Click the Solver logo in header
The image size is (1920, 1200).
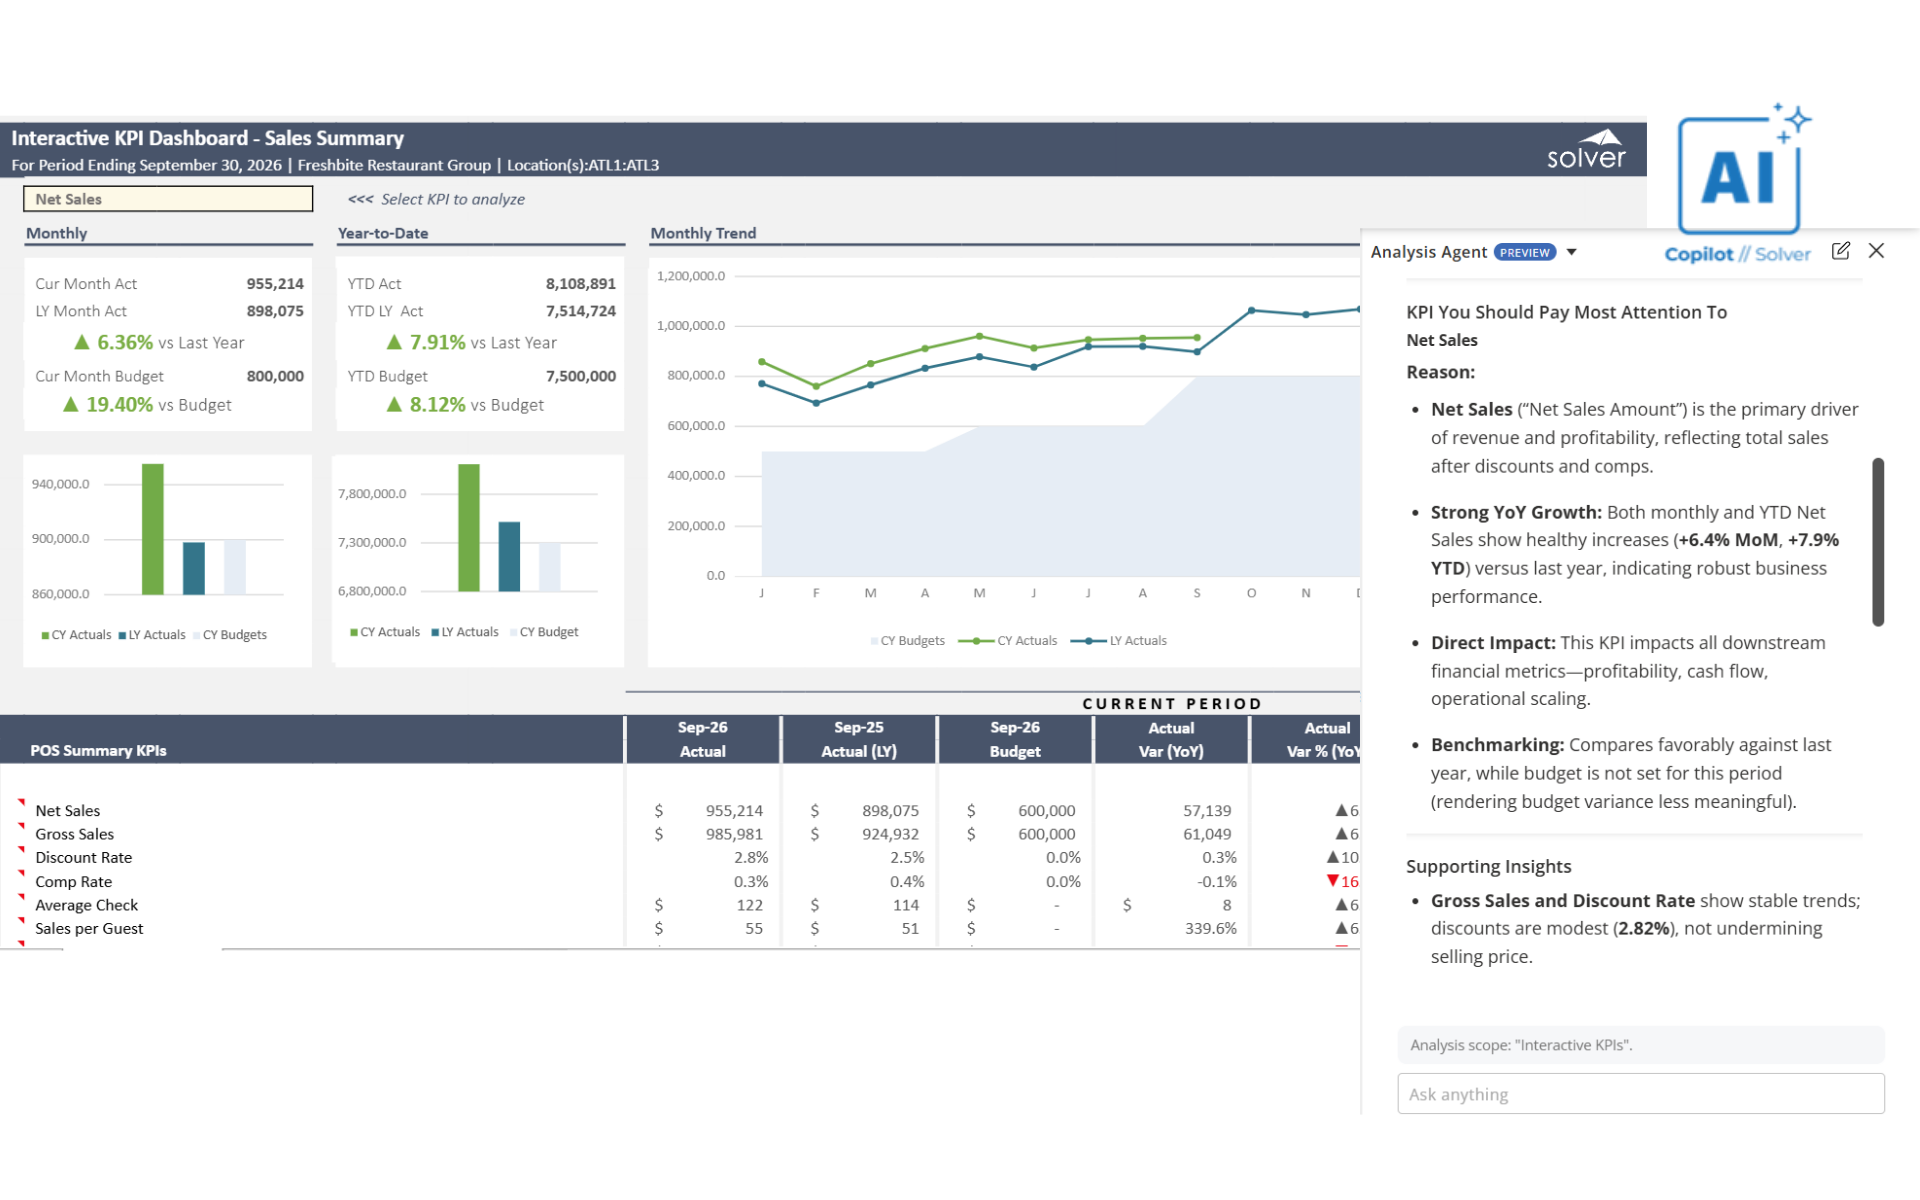pos(1587,150)
